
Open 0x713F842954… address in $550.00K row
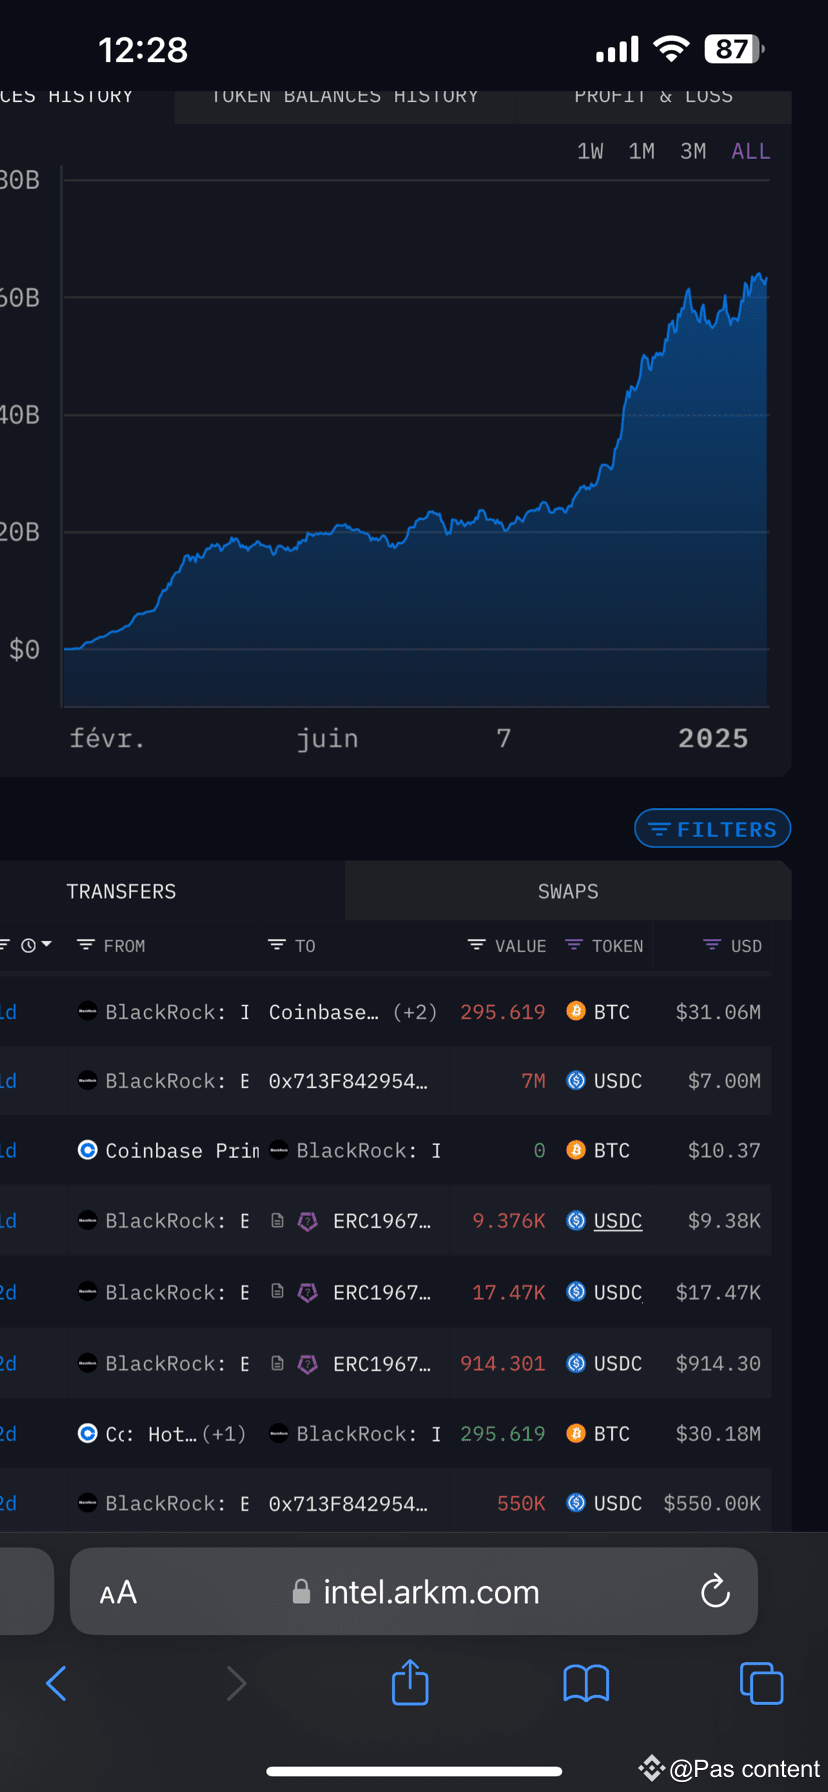348,1504
